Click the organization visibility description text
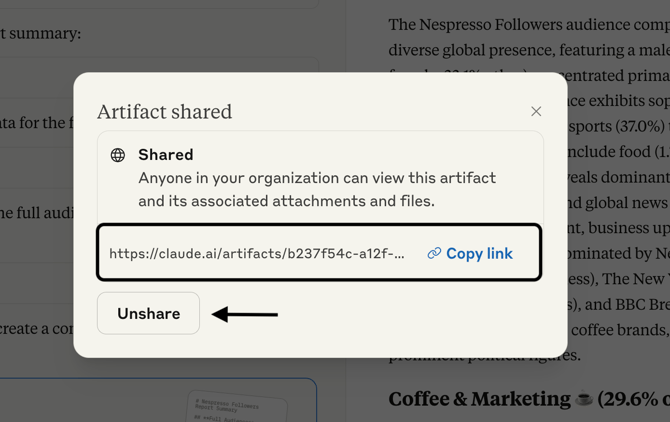Screen dimensions: 670x422 coord(317,189)
